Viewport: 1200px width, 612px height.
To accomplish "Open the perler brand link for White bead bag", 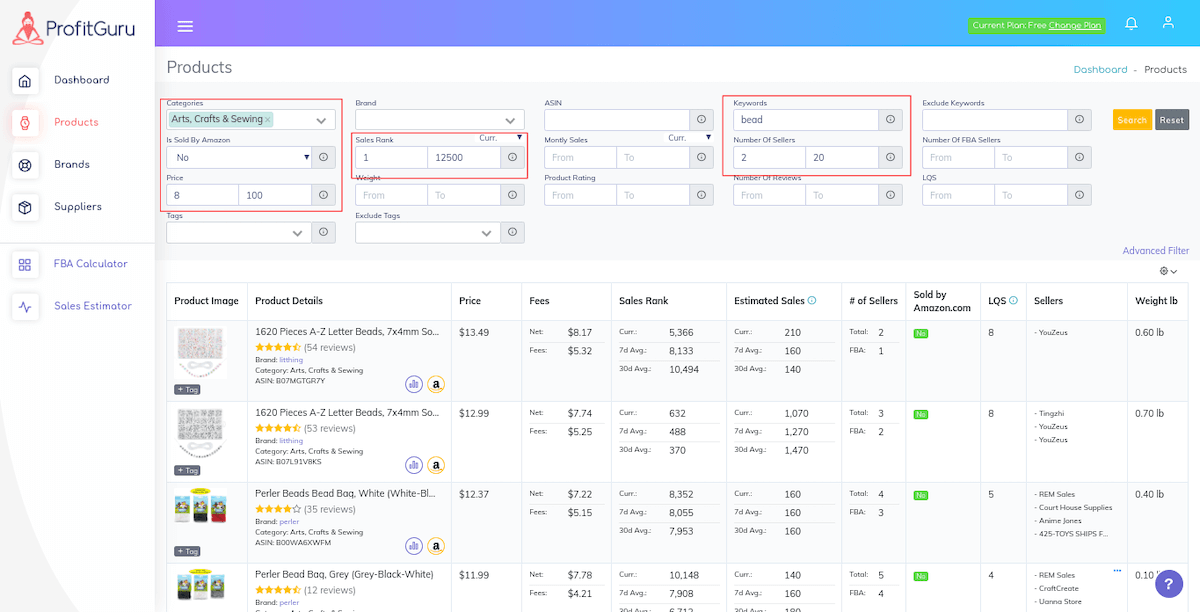I will pyautogui.click(x=289, y=521).
